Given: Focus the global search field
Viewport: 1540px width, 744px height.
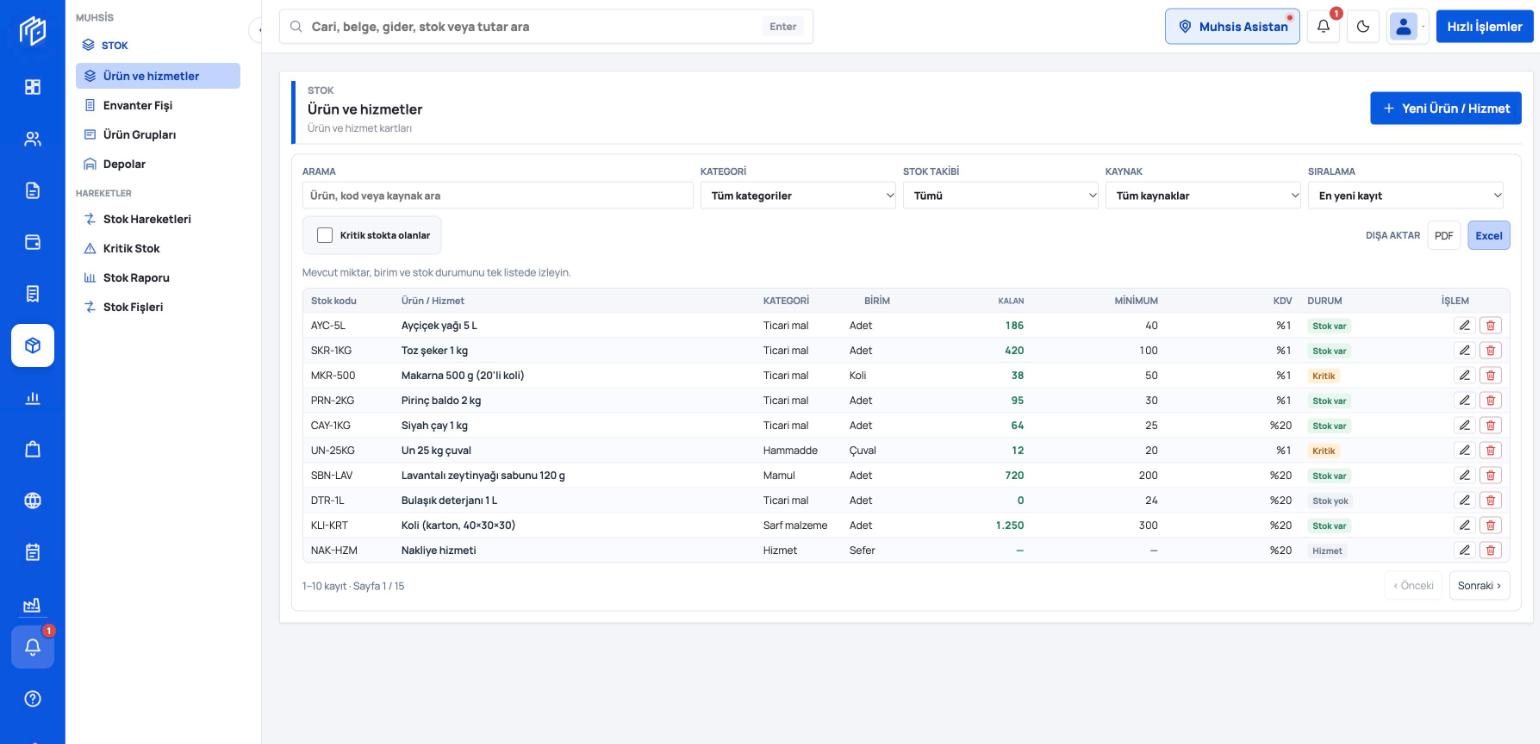Looking at the screenshot, I should coord(546,27).
